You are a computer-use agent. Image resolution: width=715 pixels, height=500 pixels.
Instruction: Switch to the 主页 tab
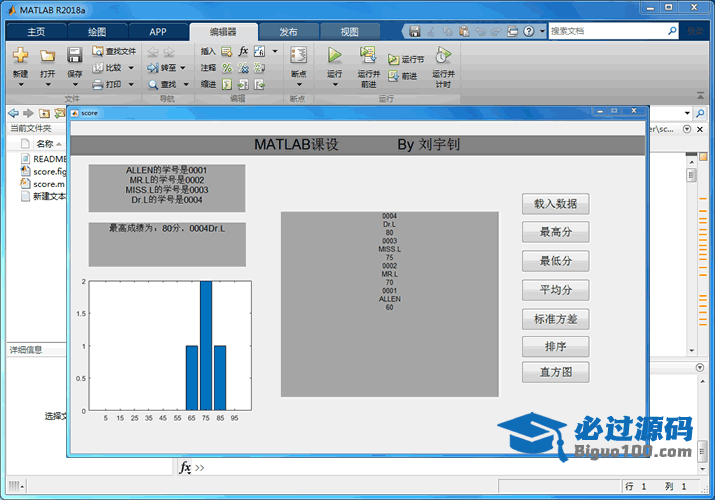pos(36,32)
